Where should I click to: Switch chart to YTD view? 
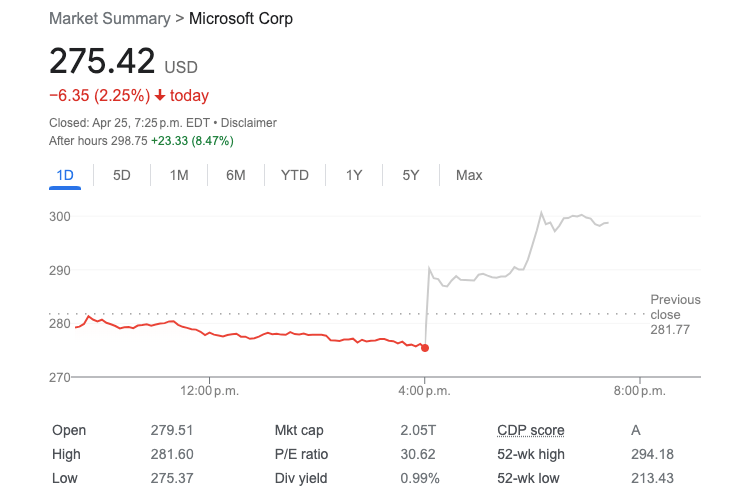pos(294,175)
